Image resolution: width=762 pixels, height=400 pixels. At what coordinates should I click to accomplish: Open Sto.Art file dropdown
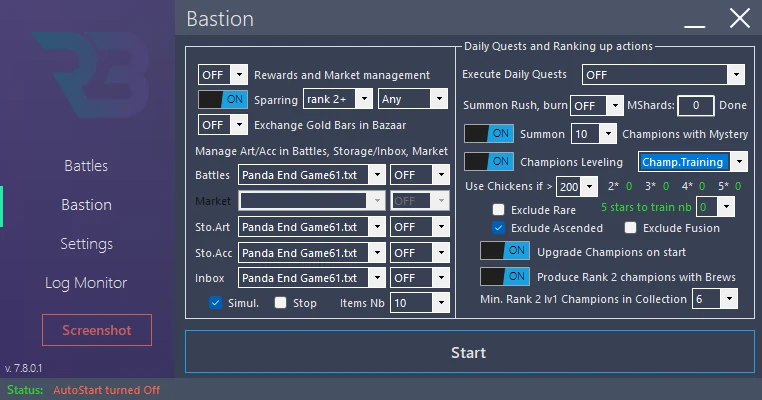coord(312,227)
